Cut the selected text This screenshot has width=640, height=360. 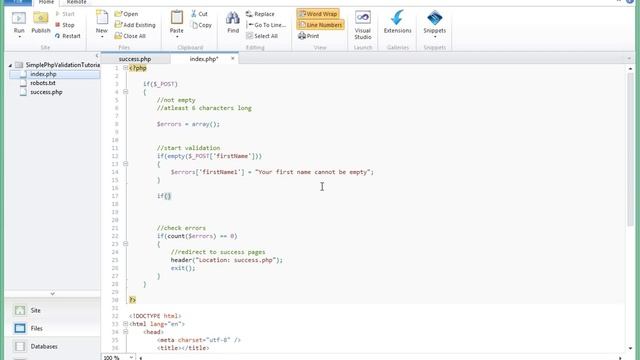click(199, 14)
